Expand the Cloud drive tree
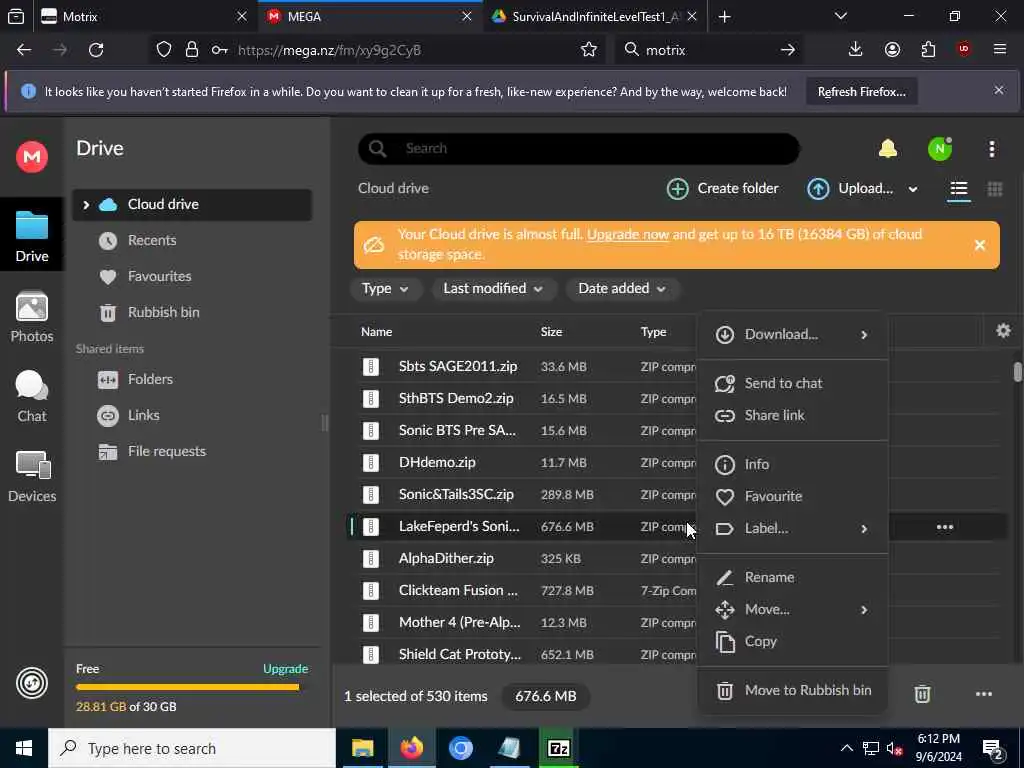Screen dimensions: 1024x768 [x=86, y=205]
